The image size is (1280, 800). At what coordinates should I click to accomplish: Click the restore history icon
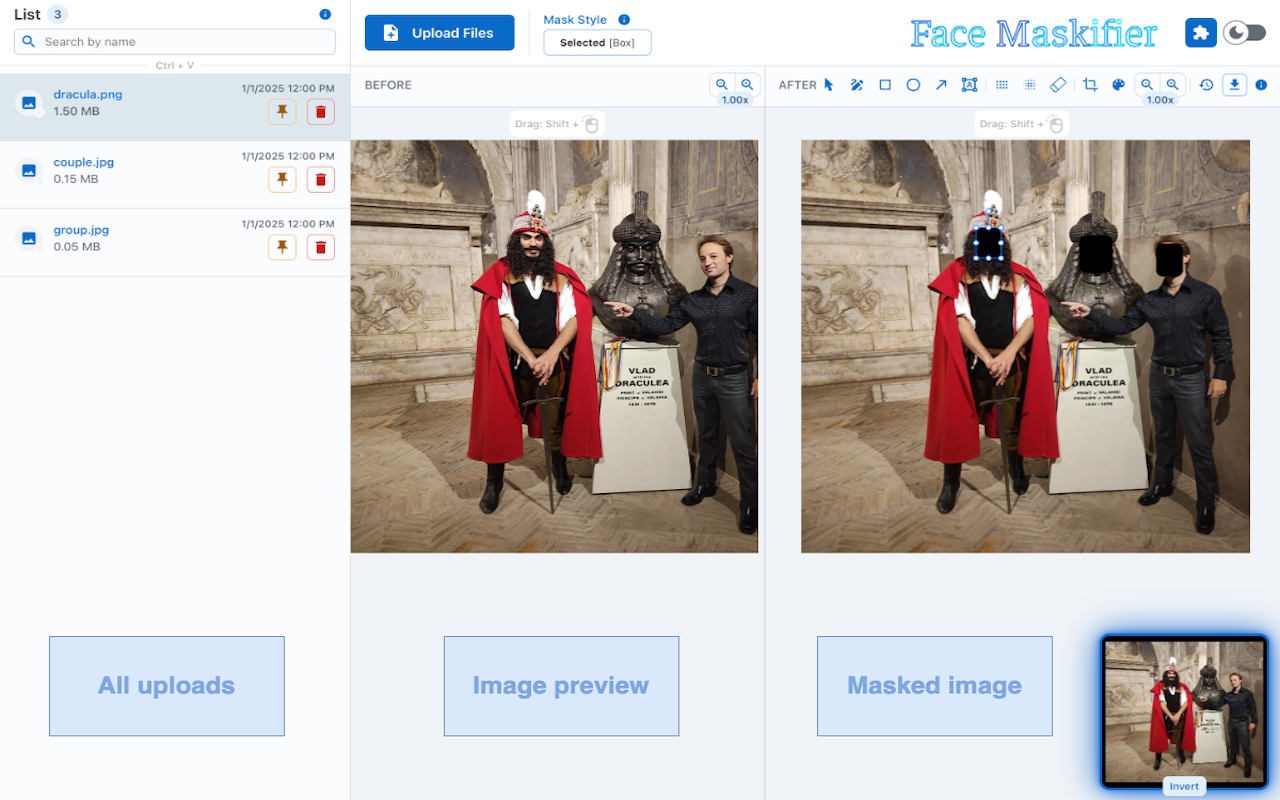coord(1205,84)
